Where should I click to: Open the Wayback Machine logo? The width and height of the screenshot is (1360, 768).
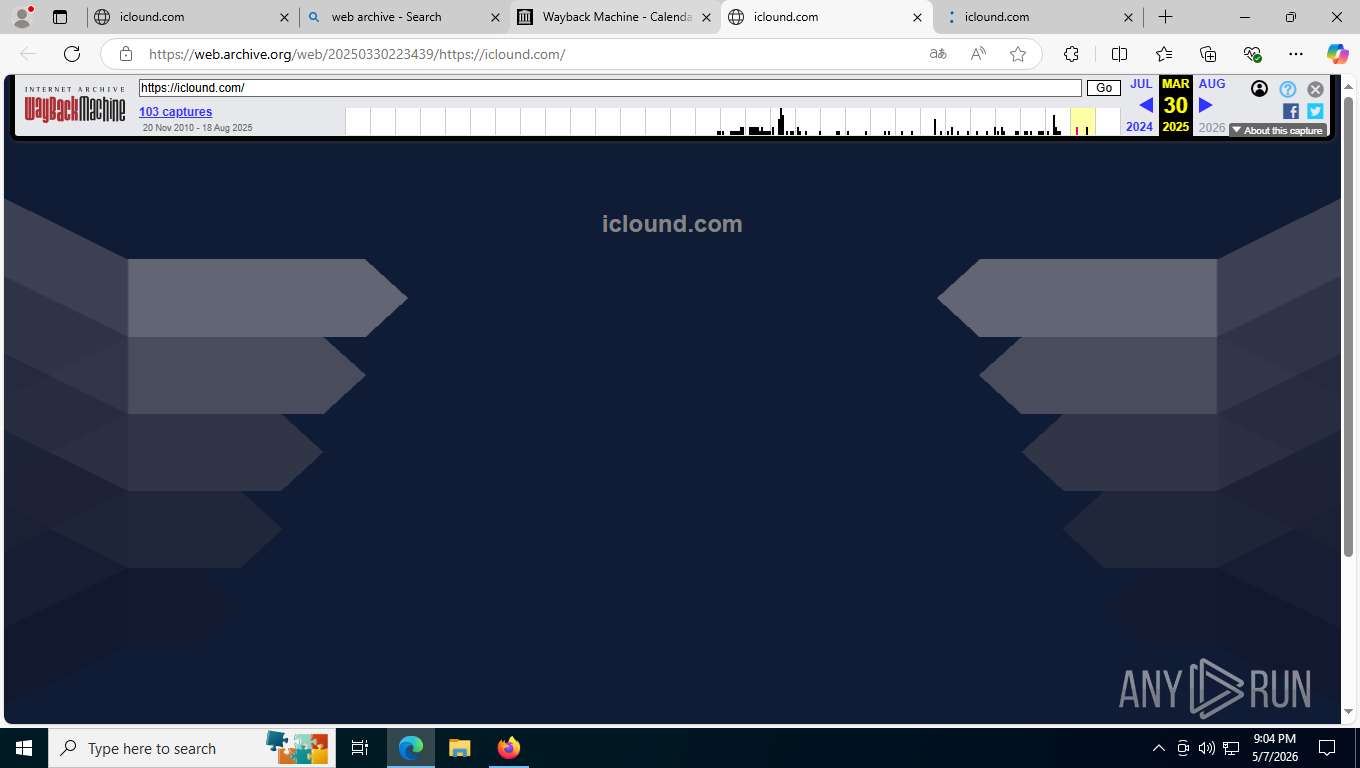(x=75, y=105)
